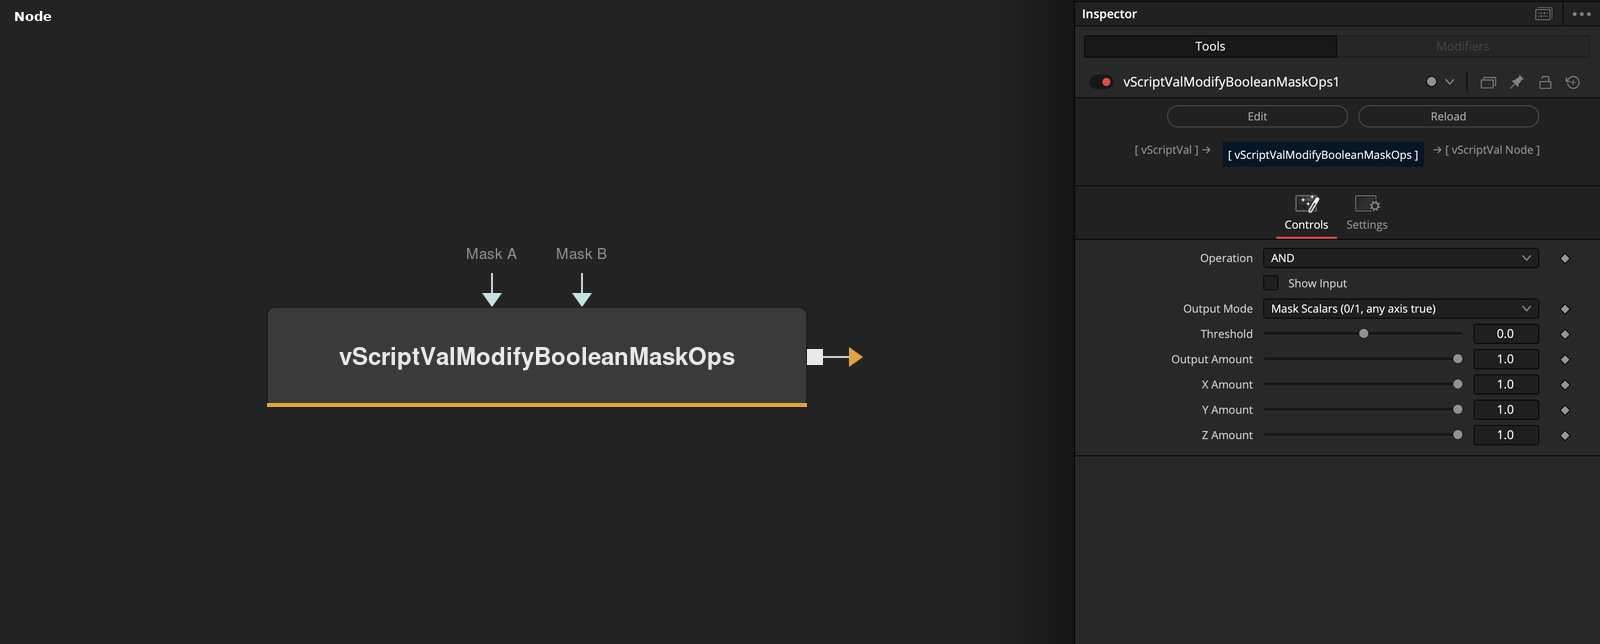This screenshot has height=644, width=1600.
Task: Open the Controls tab wand icon
Action: (x=1307, y=204)
